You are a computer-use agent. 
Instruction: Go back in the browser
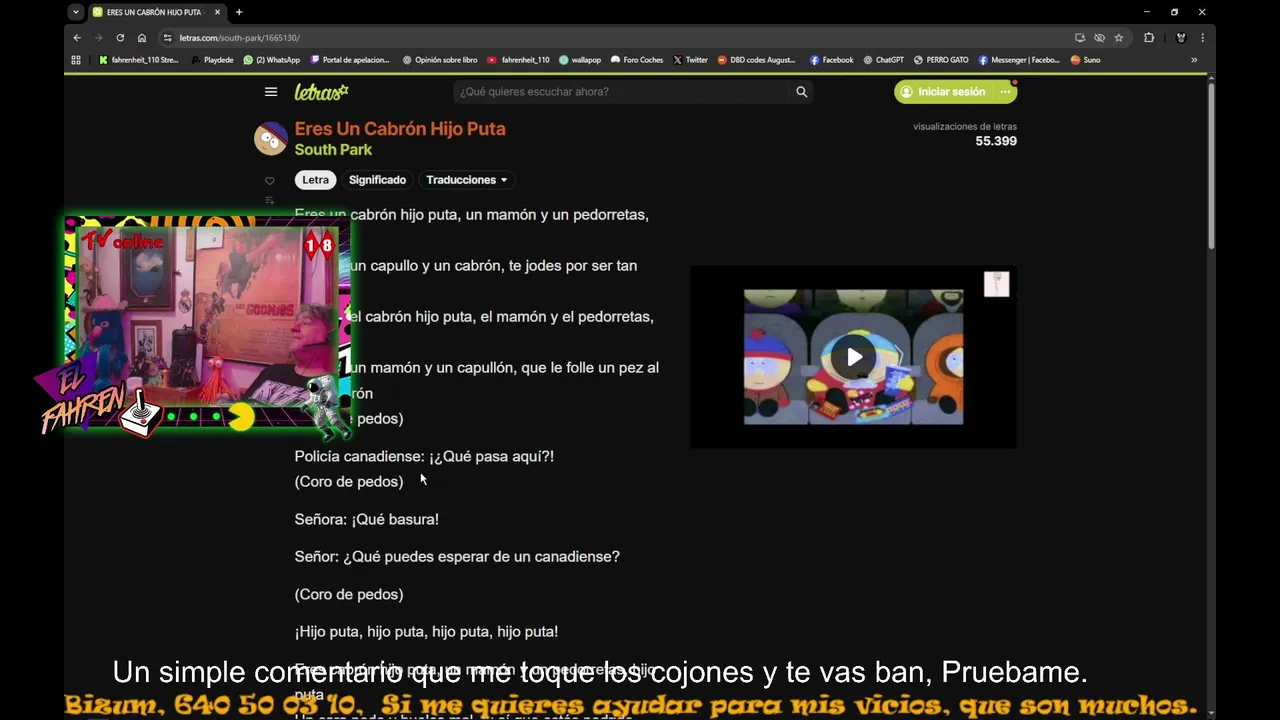pyautogui.click(x=77, y=38)
